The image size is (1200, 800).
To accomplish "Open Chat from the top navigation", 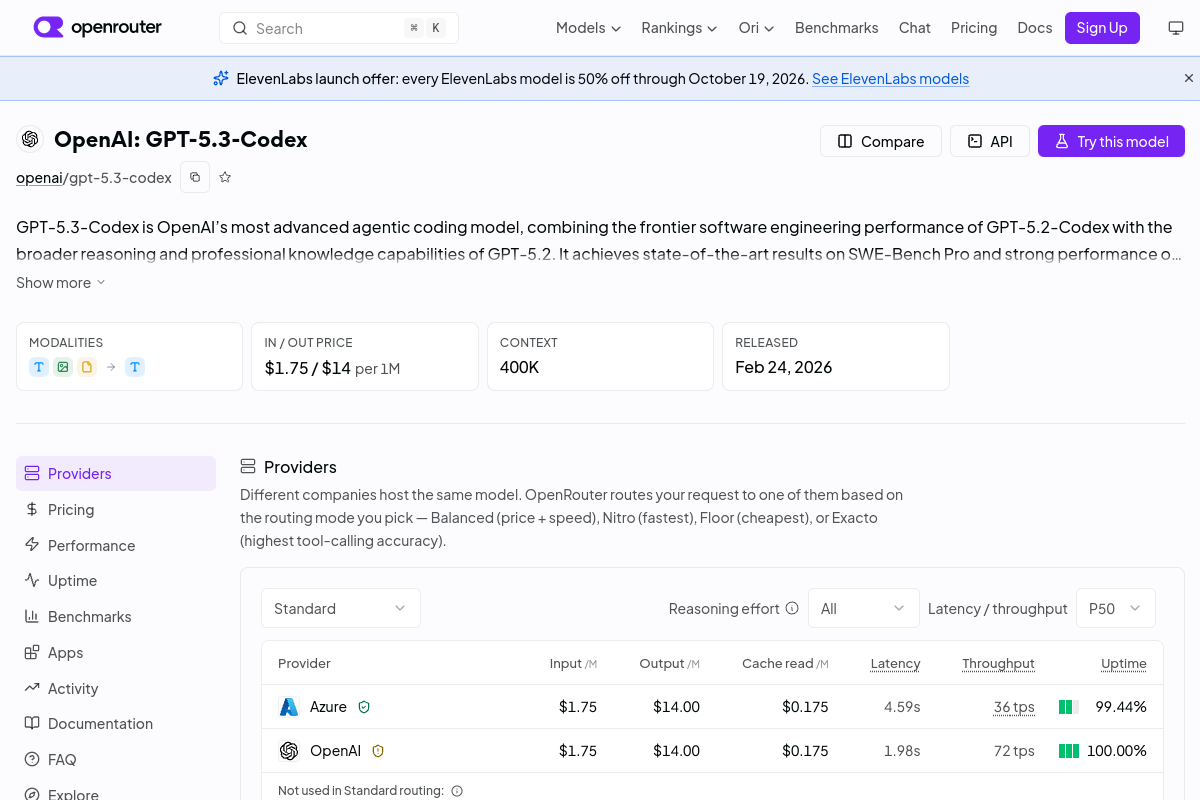I will pos(915,28).
